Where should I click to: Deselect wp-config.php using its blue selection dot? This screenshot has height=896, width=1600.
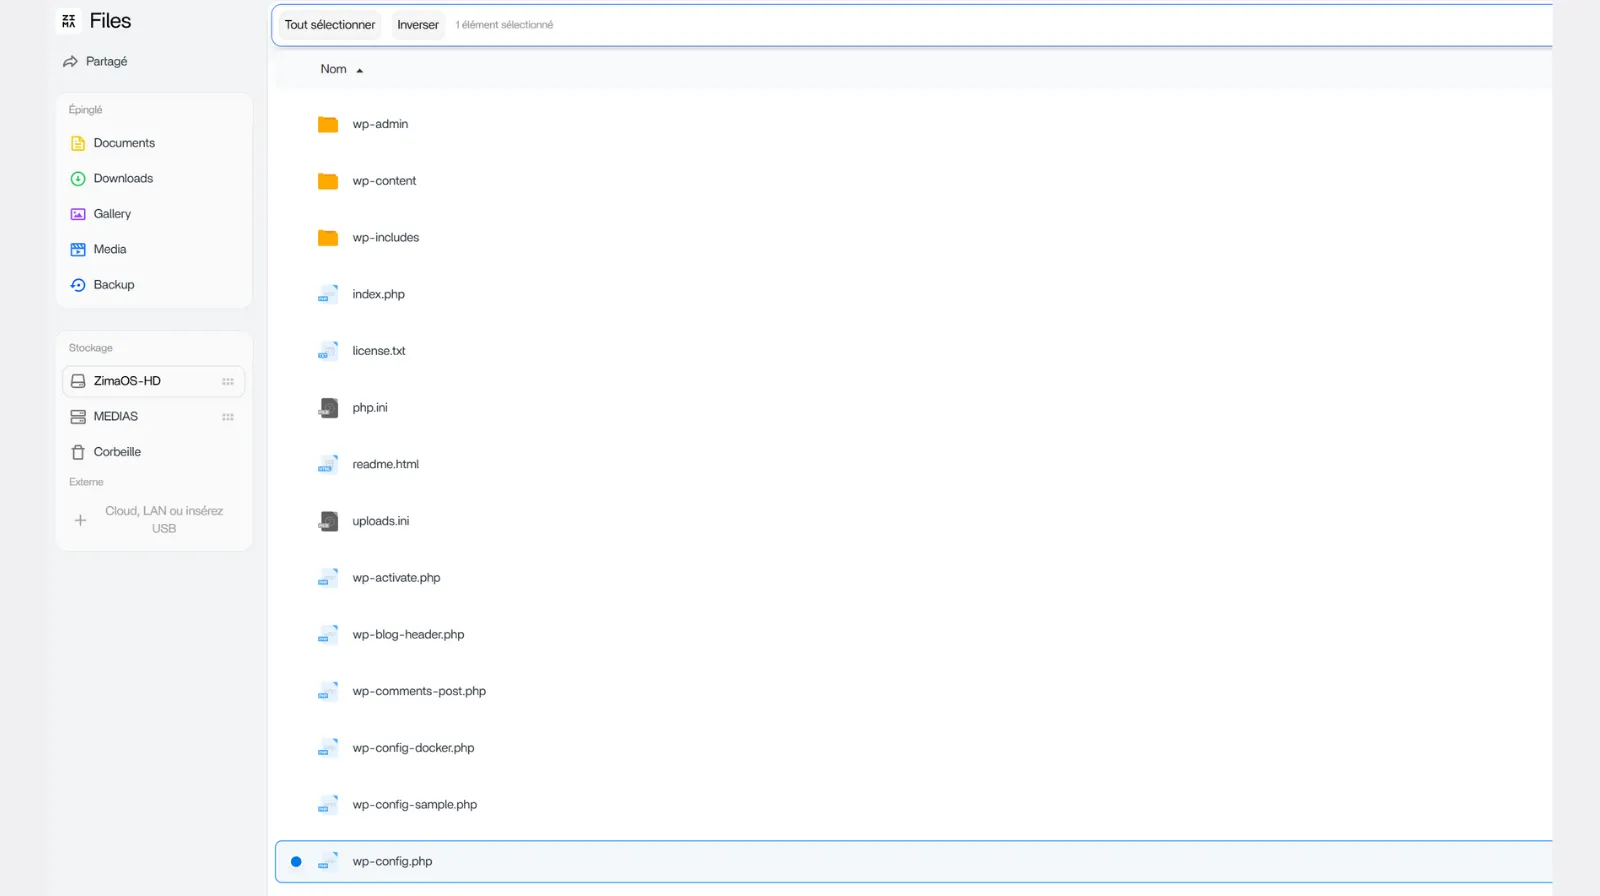pos(296,862)
